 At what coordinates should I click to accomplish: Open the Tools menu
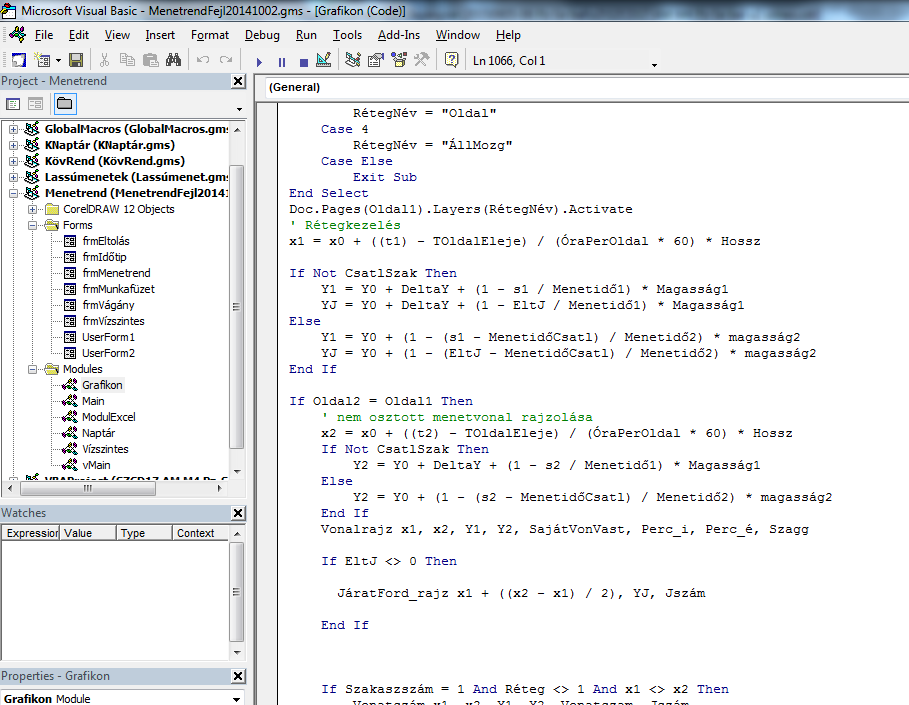[x=347, y=35]
